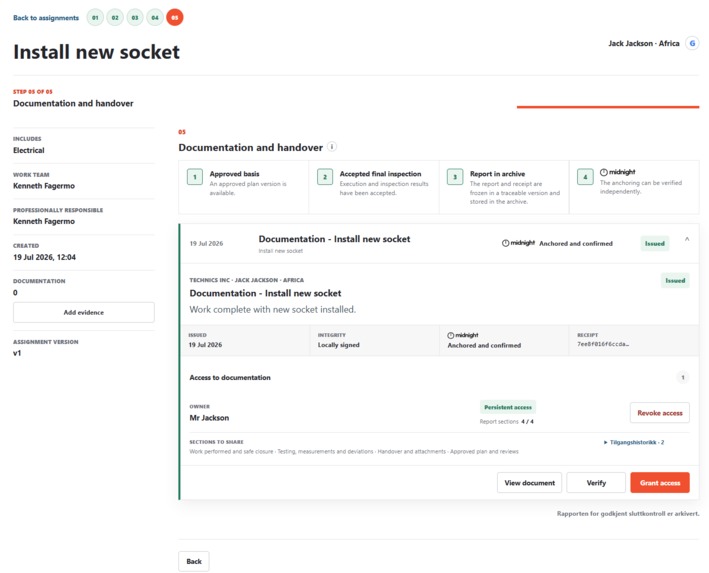Revoke access for Mr Jackson

point(660,413)
